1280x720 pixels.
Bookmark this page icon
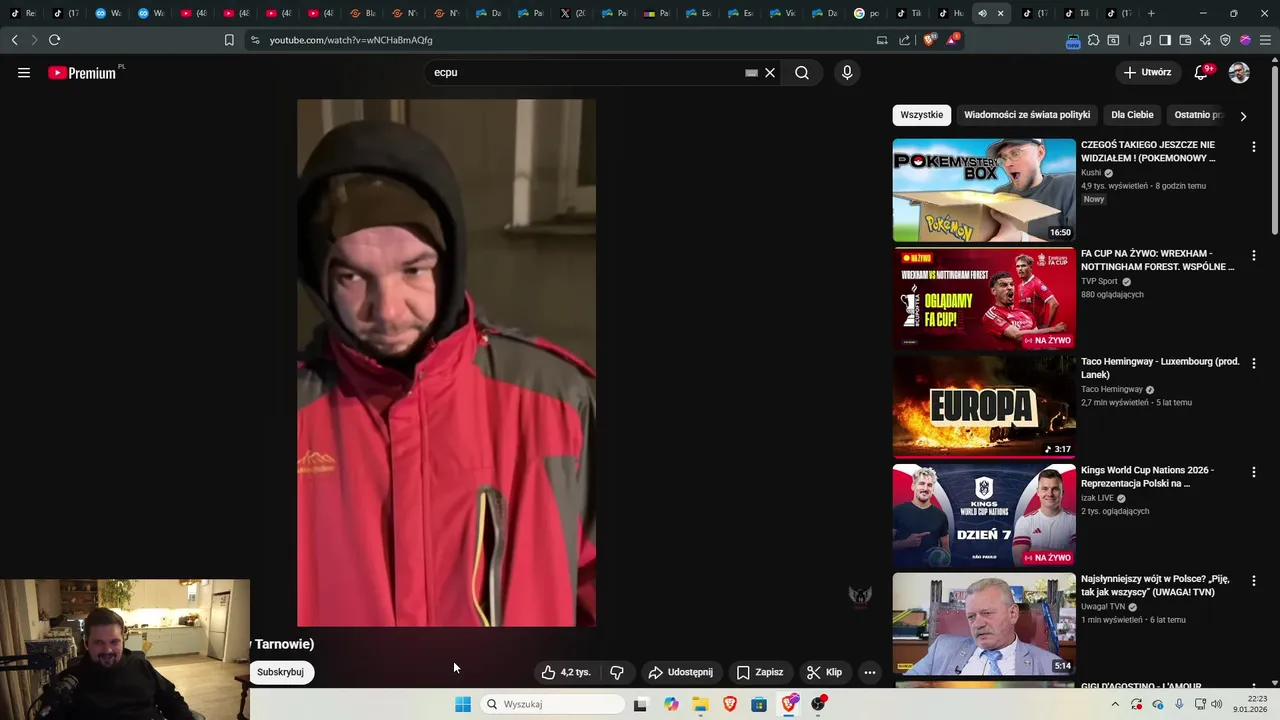pyautogui.click(x=229, y=40)
